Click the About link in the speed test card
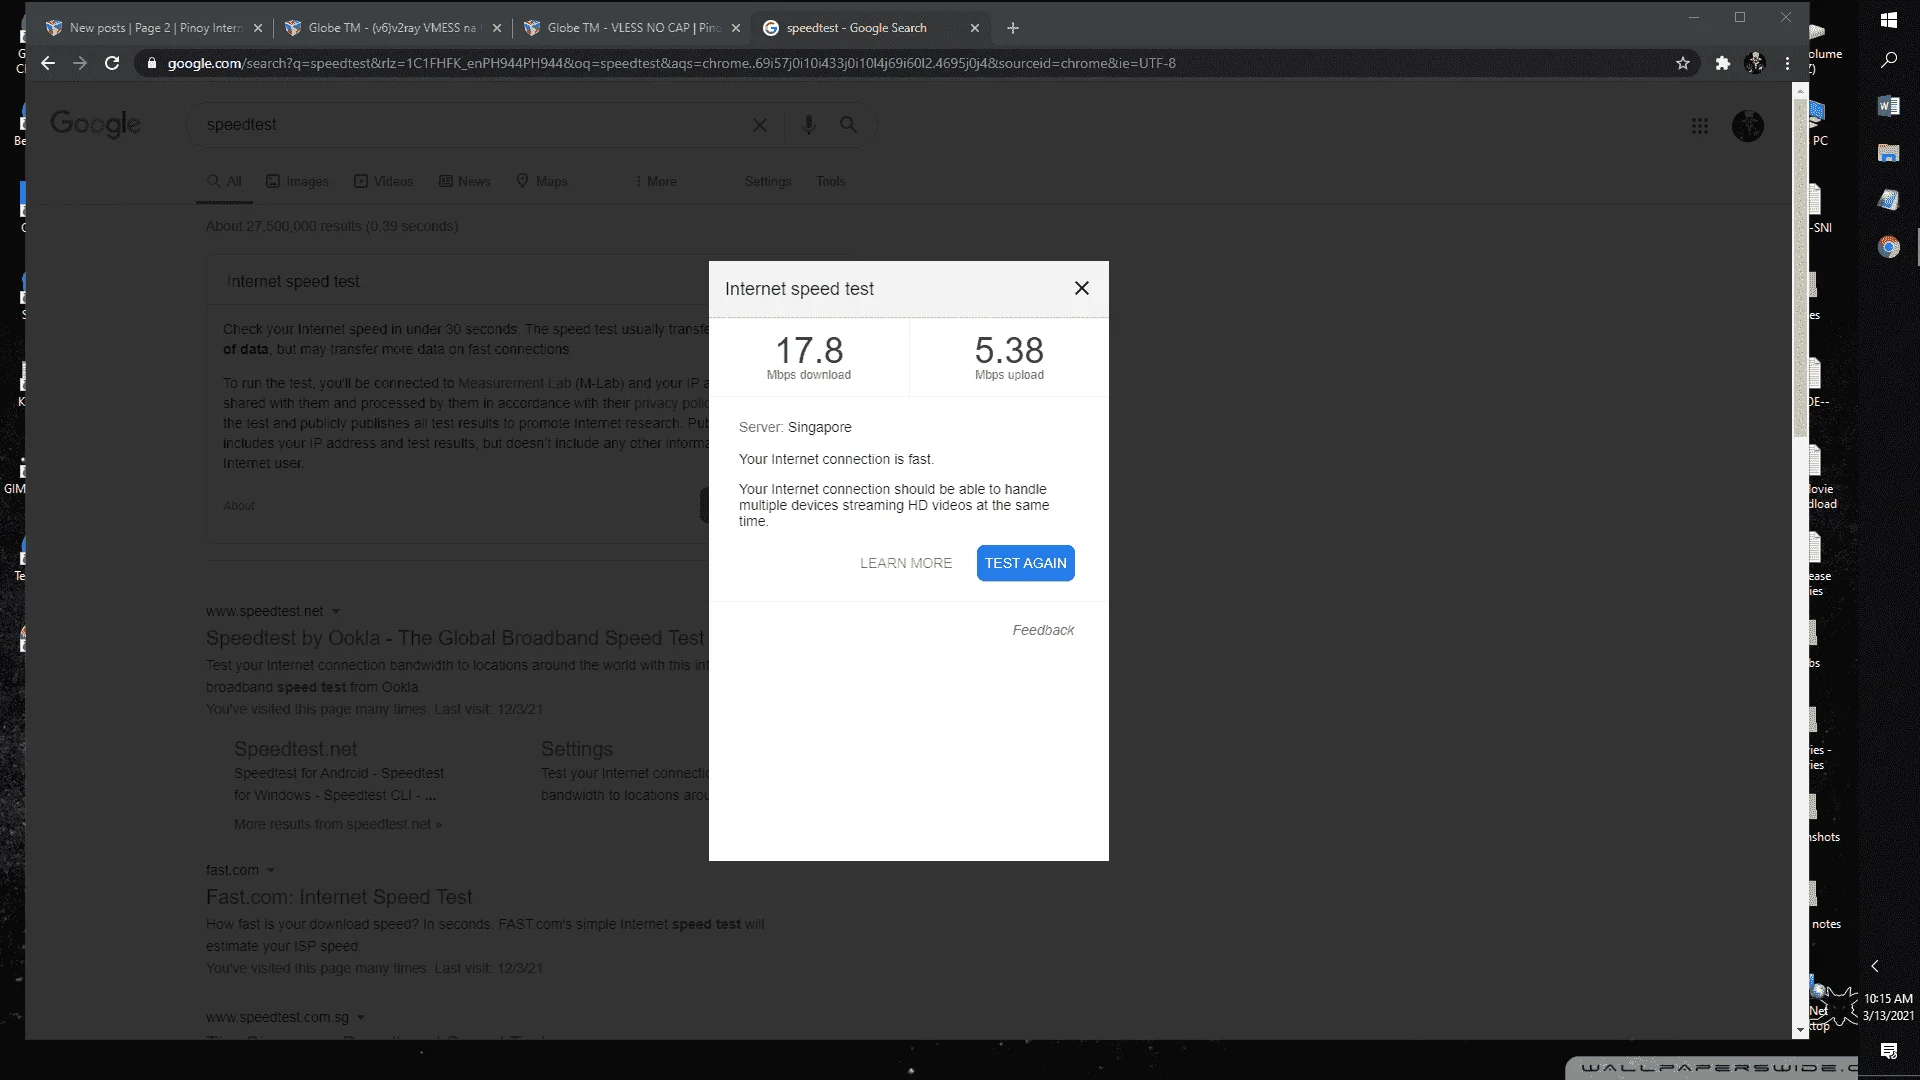1920x1080 pixels. point(239,506)
